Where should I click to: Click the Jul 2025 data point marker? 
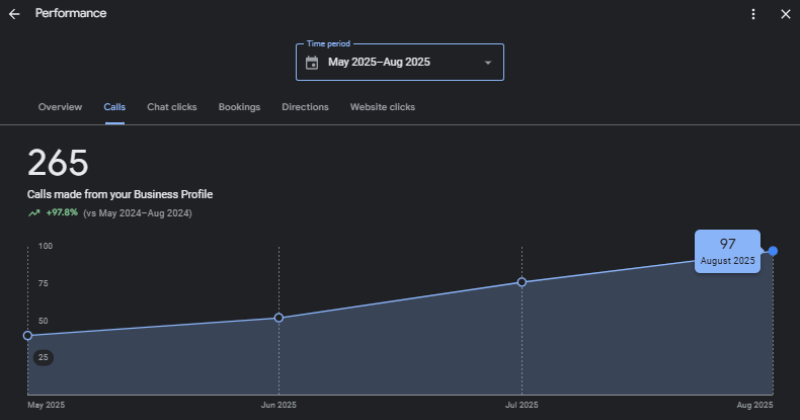pos(522,282)
